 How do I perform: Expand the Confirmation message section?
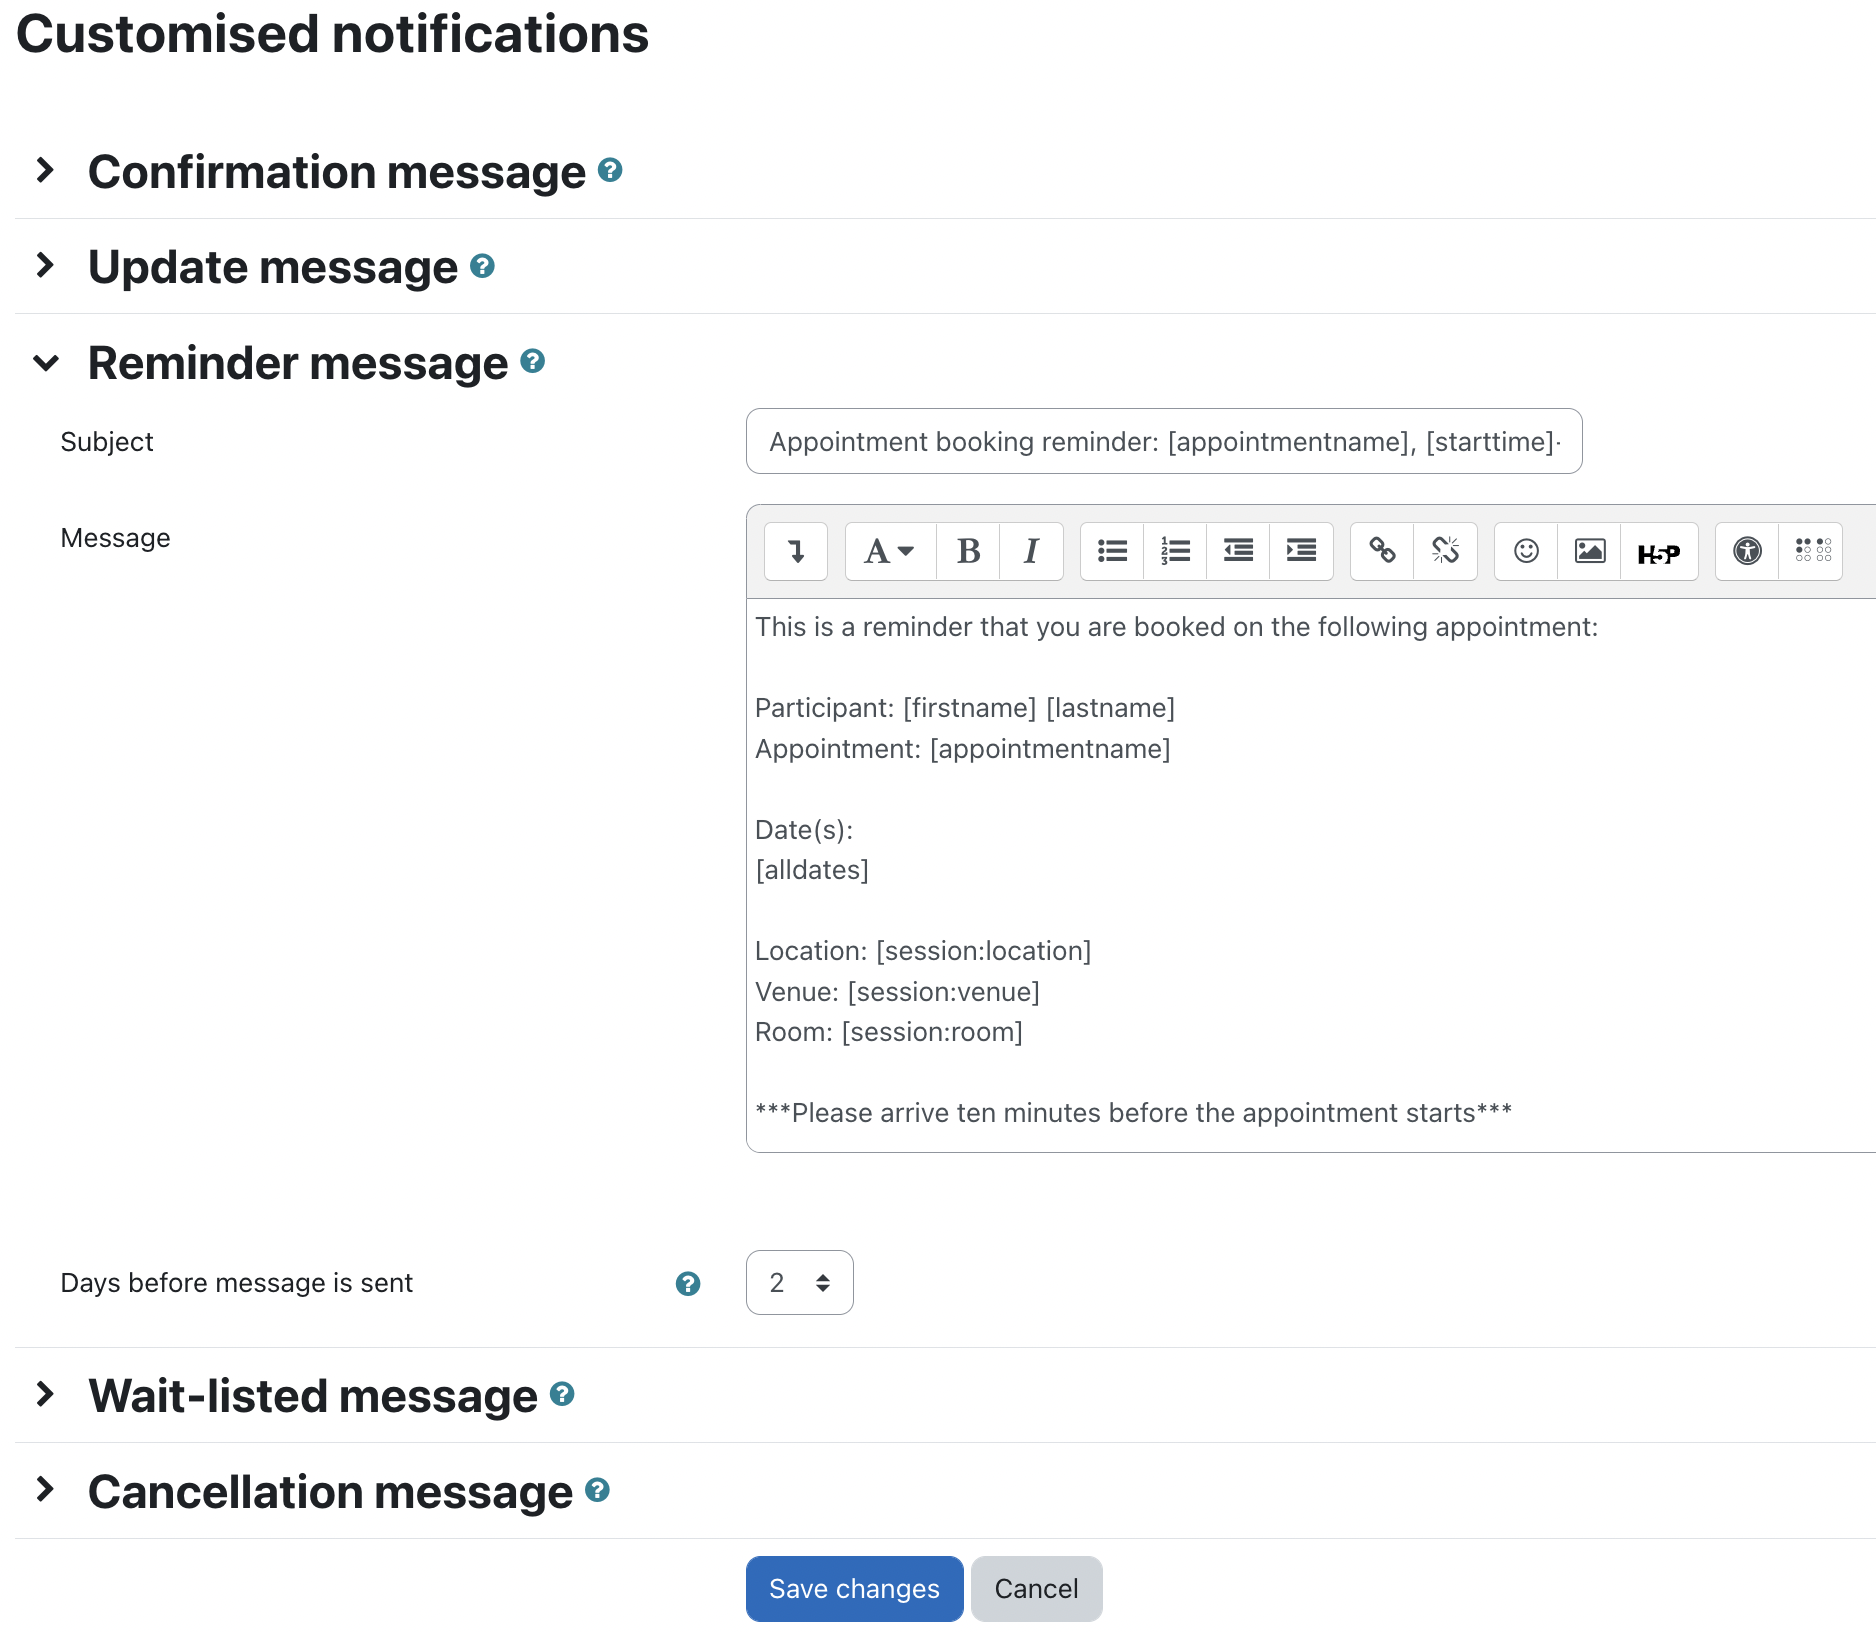click(337, 171)
